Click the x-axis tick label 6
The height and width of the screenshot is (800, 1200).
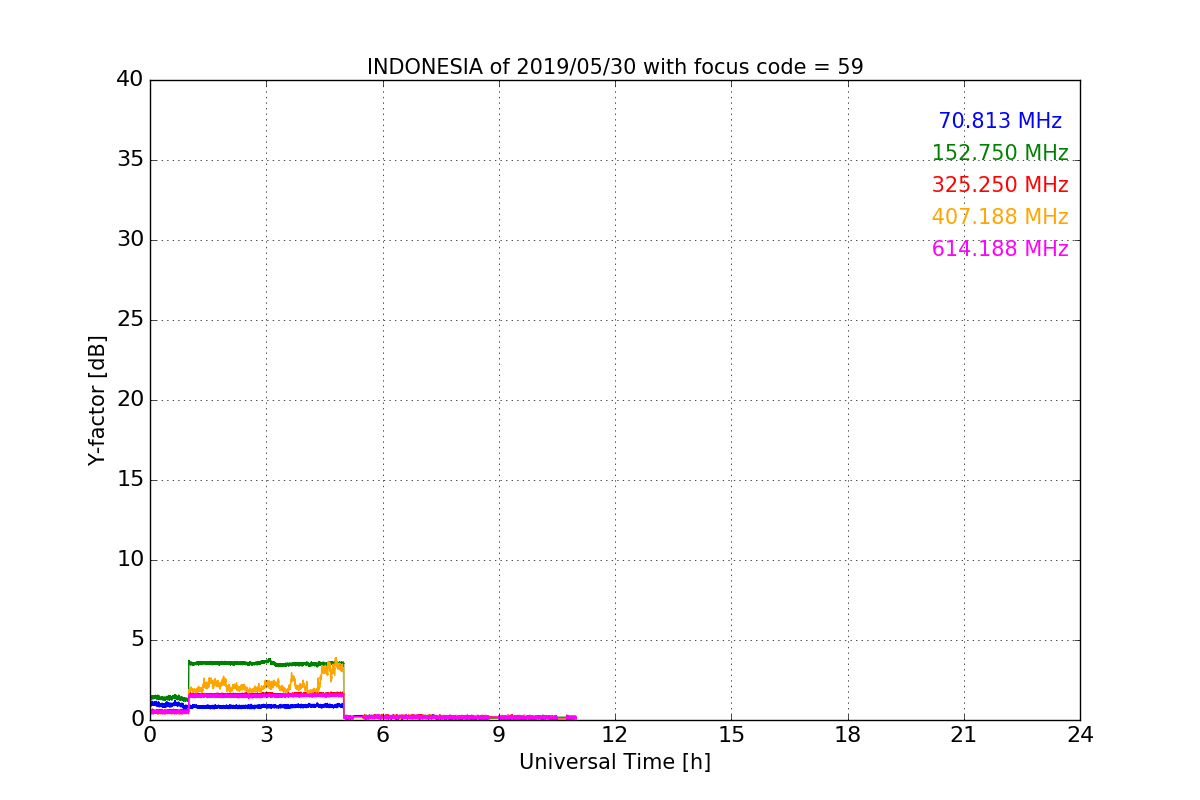point(382,735)
